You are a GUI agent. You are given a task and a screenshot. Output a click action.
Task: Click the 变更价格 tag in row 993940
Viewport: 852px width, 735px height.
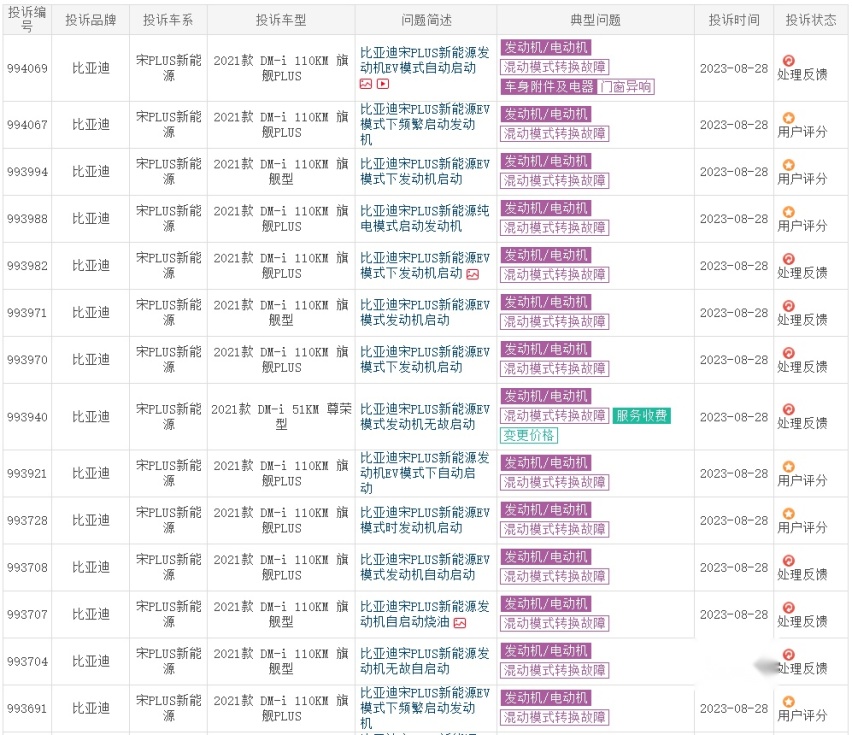tap(529, 435)
